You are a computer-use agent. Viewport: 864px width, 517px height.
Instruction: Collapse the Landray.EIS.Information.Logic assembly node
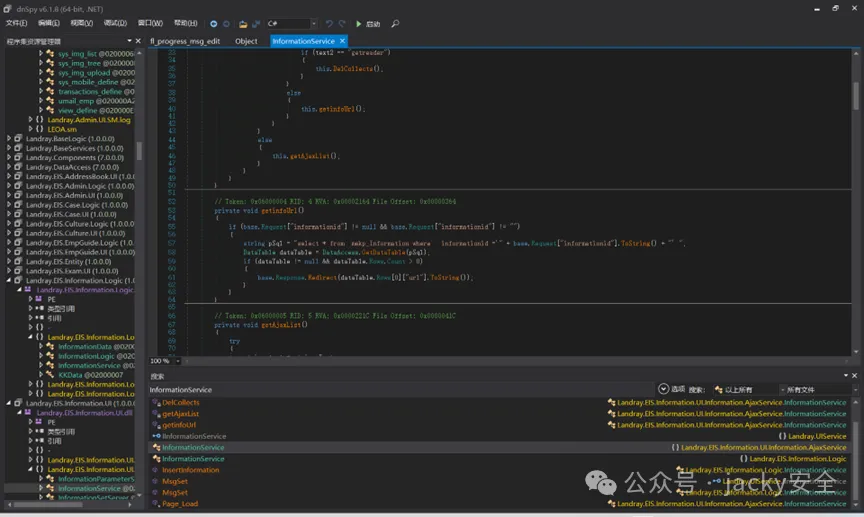point(9,281)
